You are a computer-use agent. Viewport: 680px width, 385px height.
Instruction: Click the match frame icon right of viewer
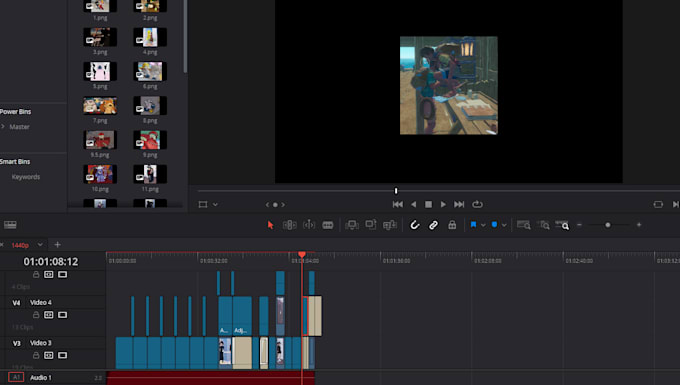[658, 204]
